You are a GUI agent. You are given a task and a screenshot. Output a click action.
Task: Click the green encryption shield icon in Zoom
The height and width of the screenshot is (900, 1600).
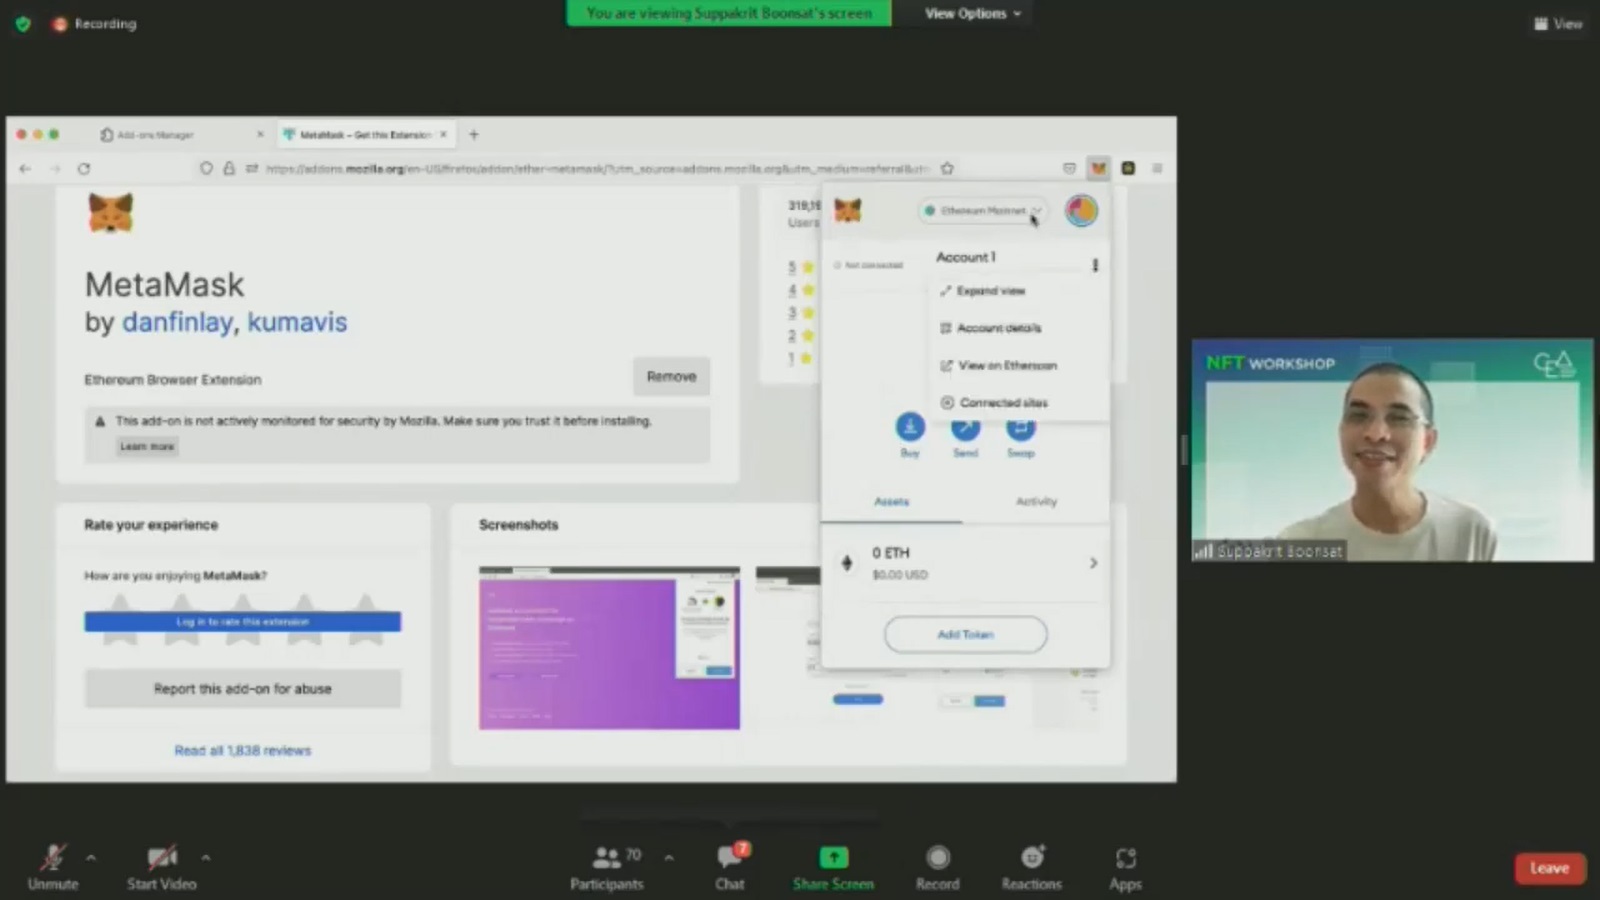[x=23, y=23]
